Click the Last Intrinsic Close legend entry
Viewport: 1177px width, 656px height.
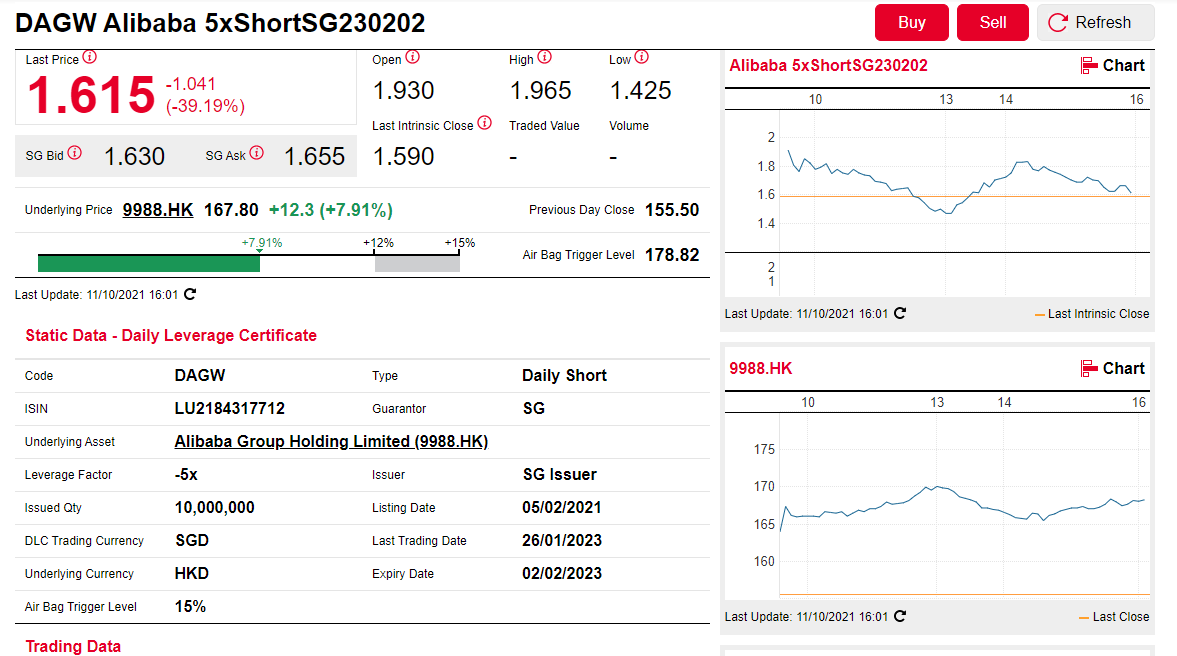[x=1091, y=314]
